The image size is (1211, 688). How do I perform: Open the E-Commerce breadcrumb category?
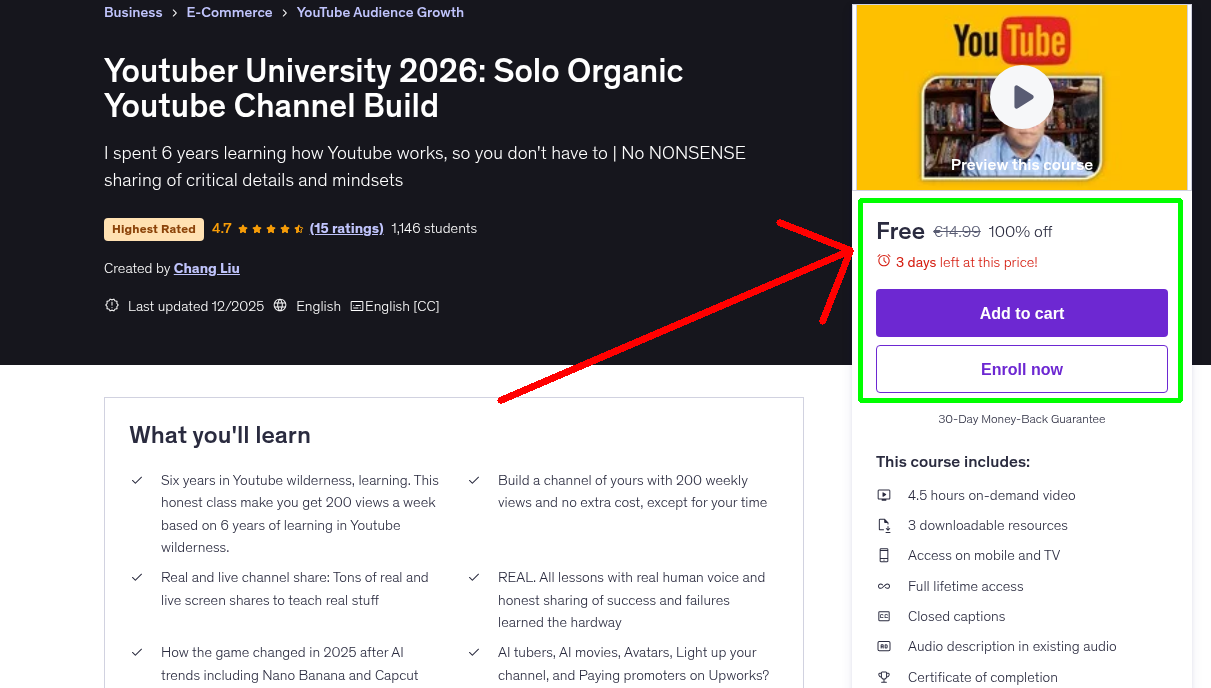pyautogui.click(x=229, y=12)
